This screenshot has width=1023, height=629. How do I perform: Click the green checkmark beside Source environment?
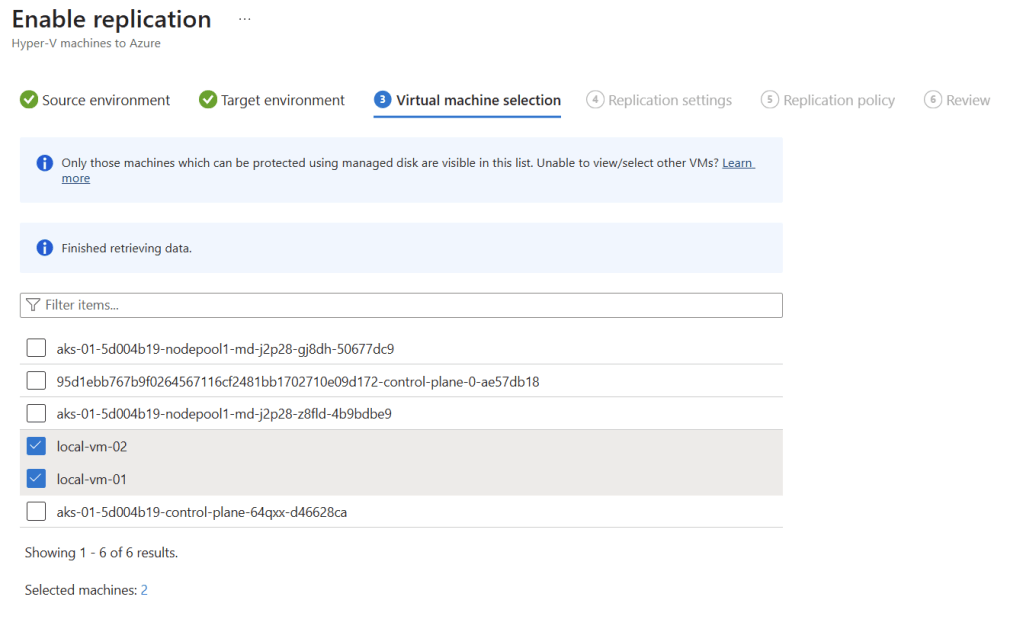29,100
